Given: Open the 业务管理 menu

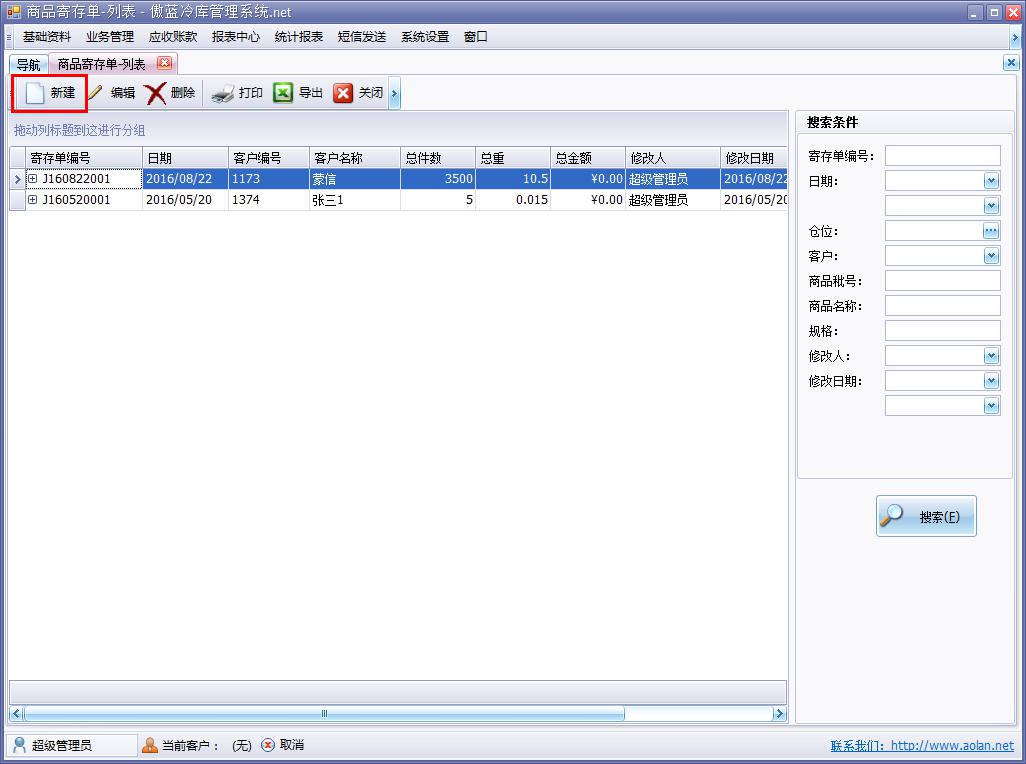Looking at the screenshot, I should click(x=110, y=37).
